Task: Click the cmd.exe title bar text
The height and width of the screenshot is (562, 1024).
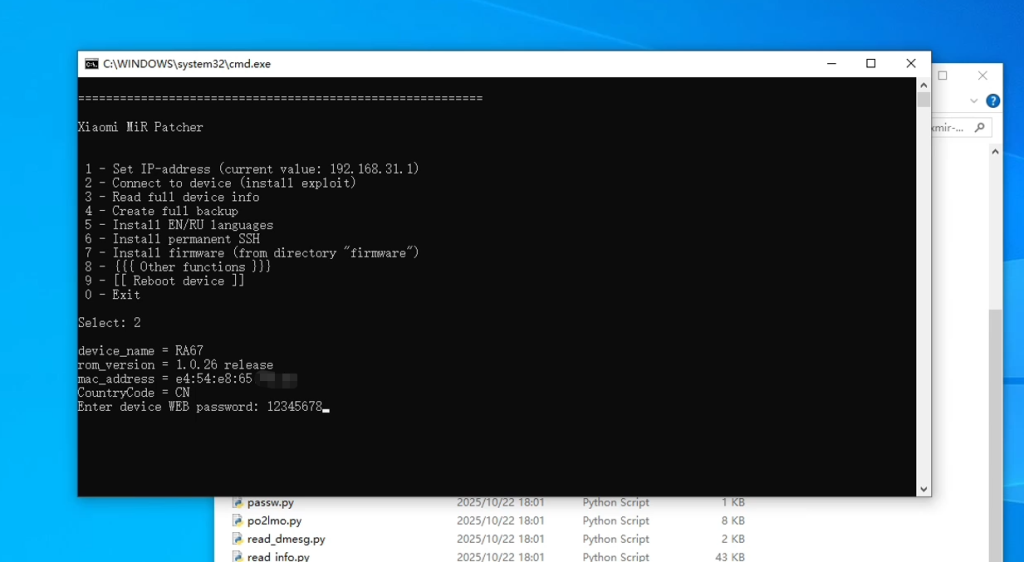Action: pos(187,64)
